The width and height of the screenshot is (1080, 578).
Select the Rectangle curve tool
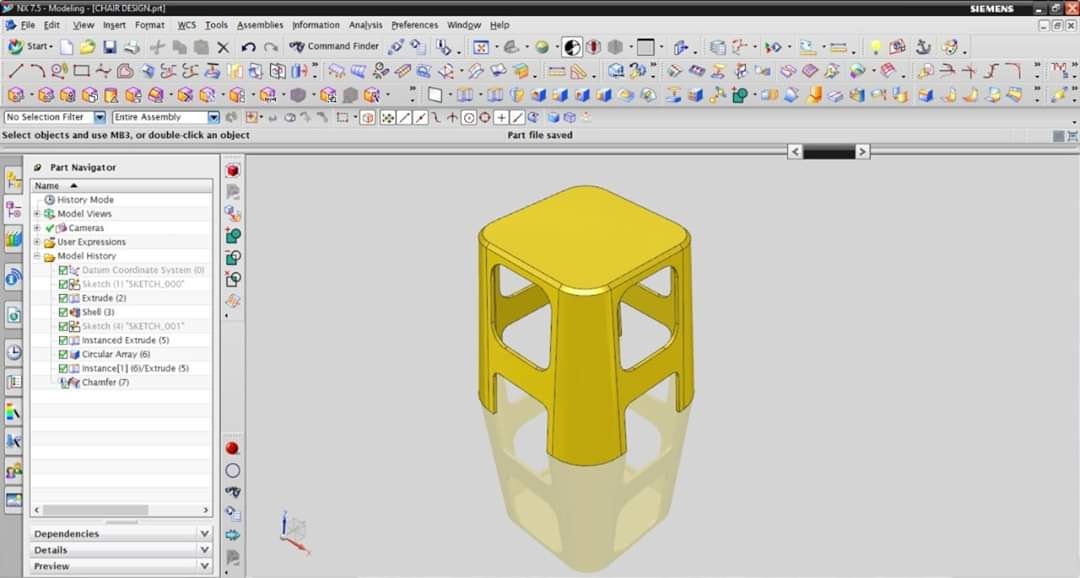pos(81,70)
